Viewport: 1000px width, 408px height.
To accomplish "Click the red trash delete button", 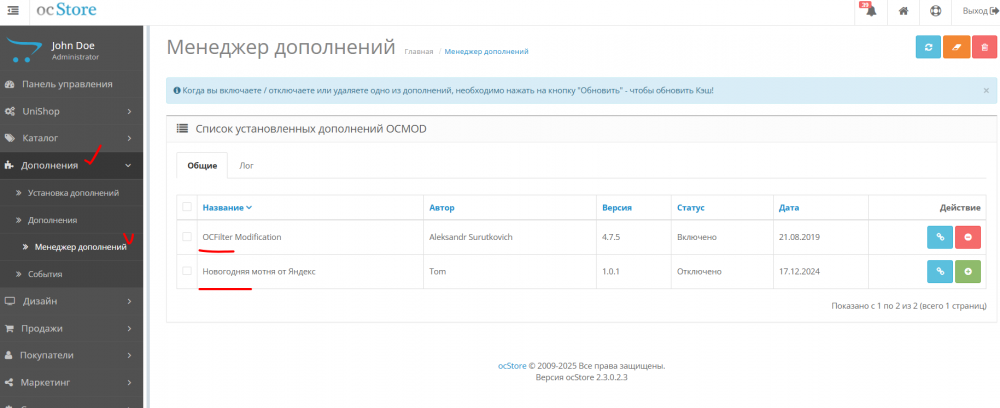I will point(985,47).
